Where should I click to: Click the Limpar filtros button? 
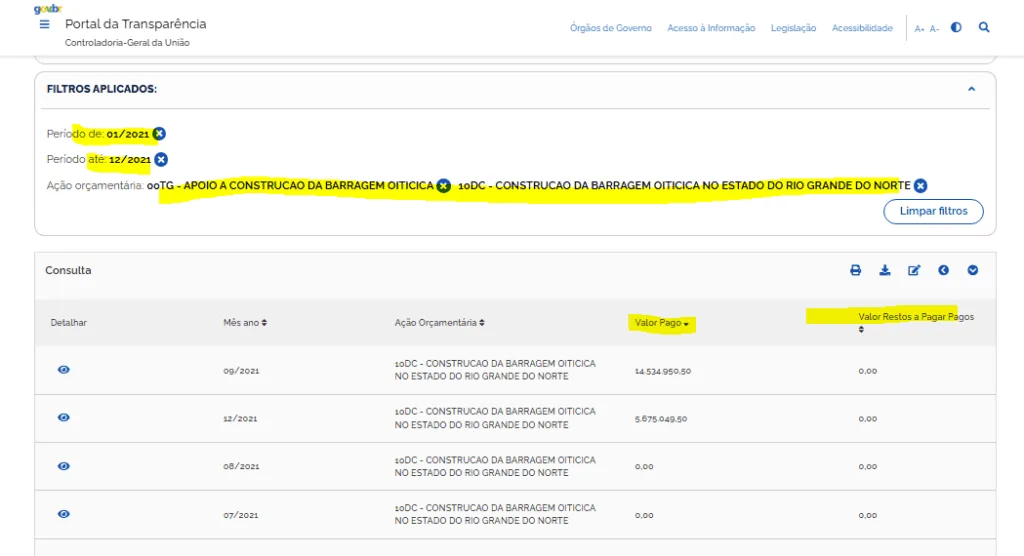(933, 211)
